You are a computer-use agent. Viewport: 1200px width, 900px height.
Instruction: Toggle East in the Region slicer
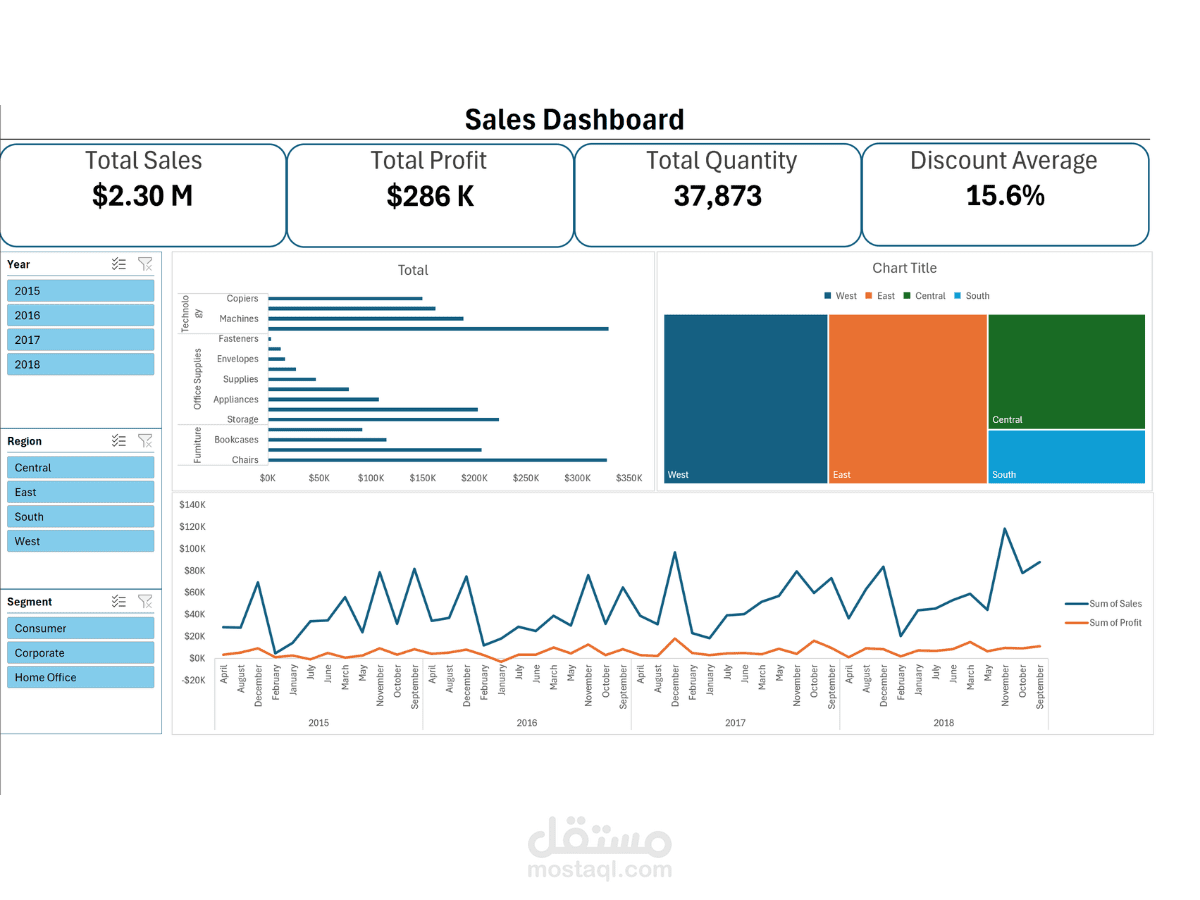click(80, 491)
